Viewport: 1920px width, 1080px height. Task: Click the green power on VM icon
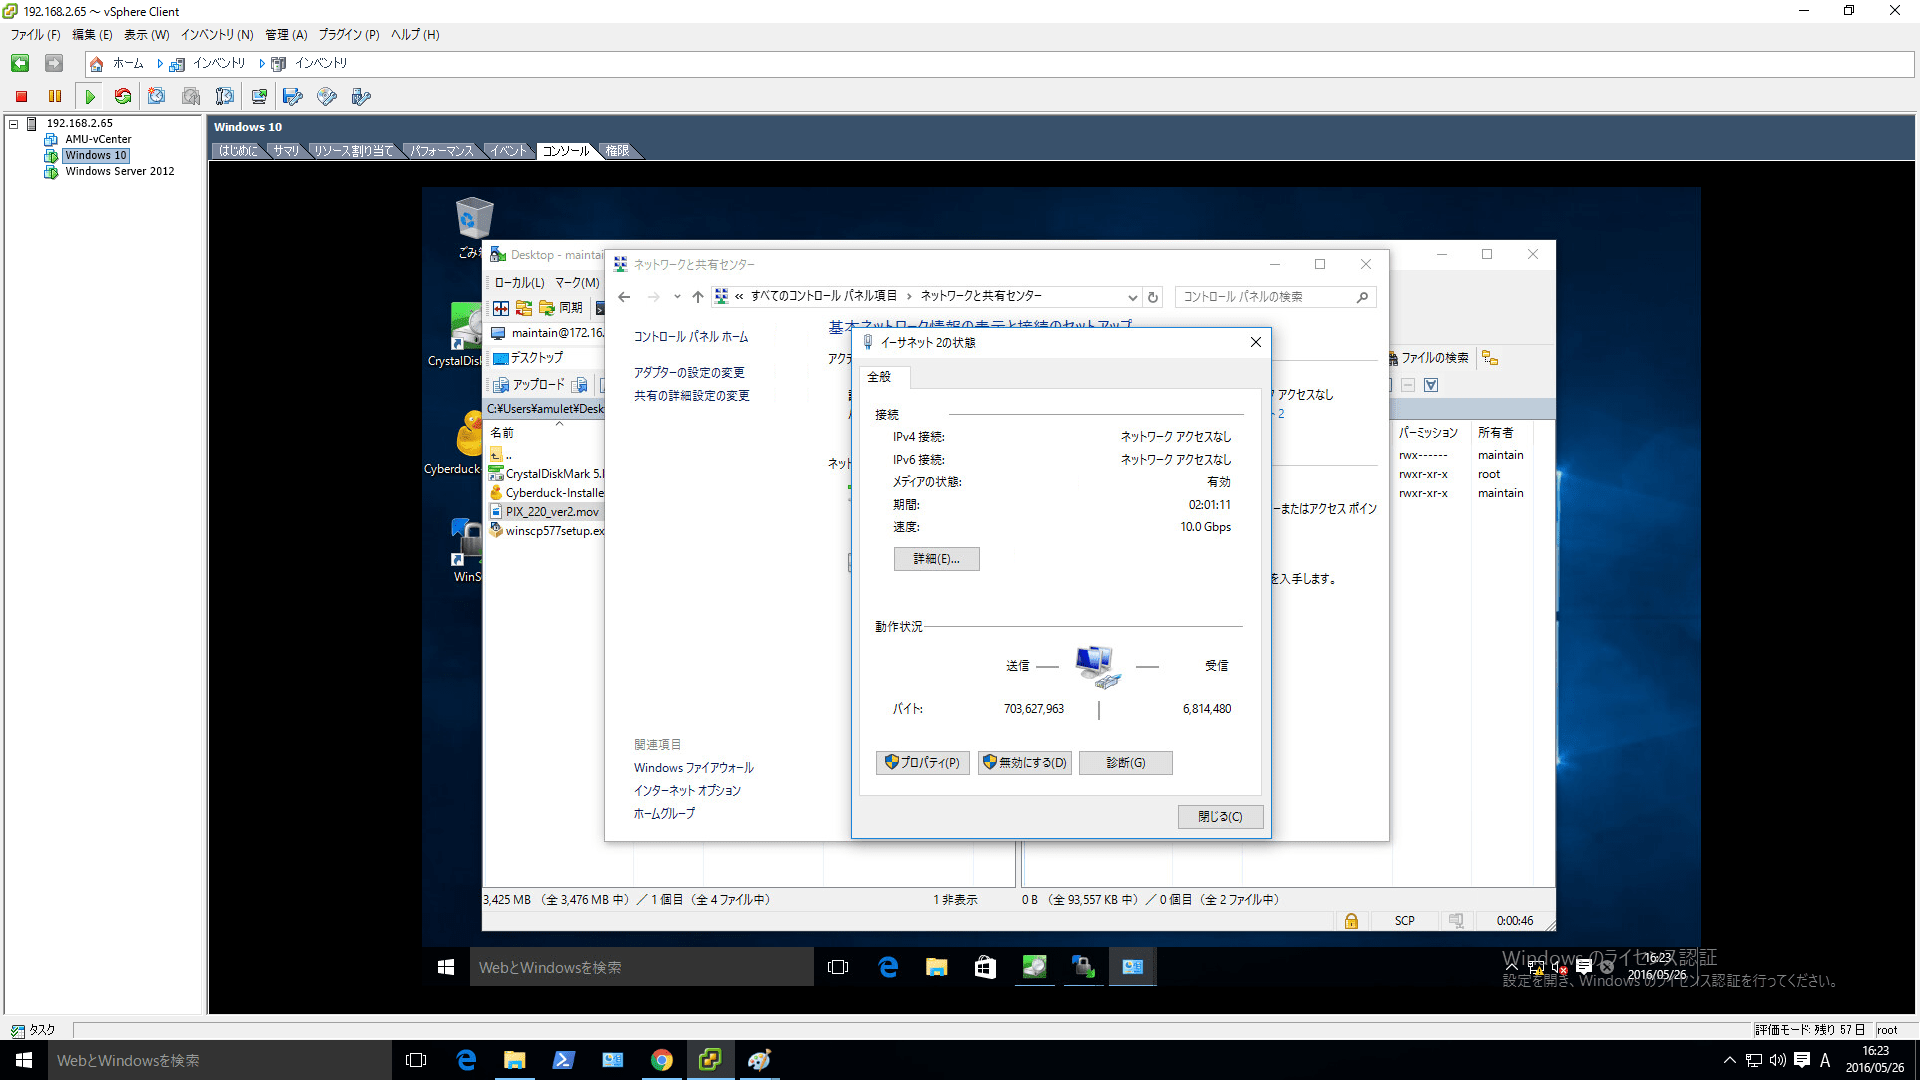point(90,97)
